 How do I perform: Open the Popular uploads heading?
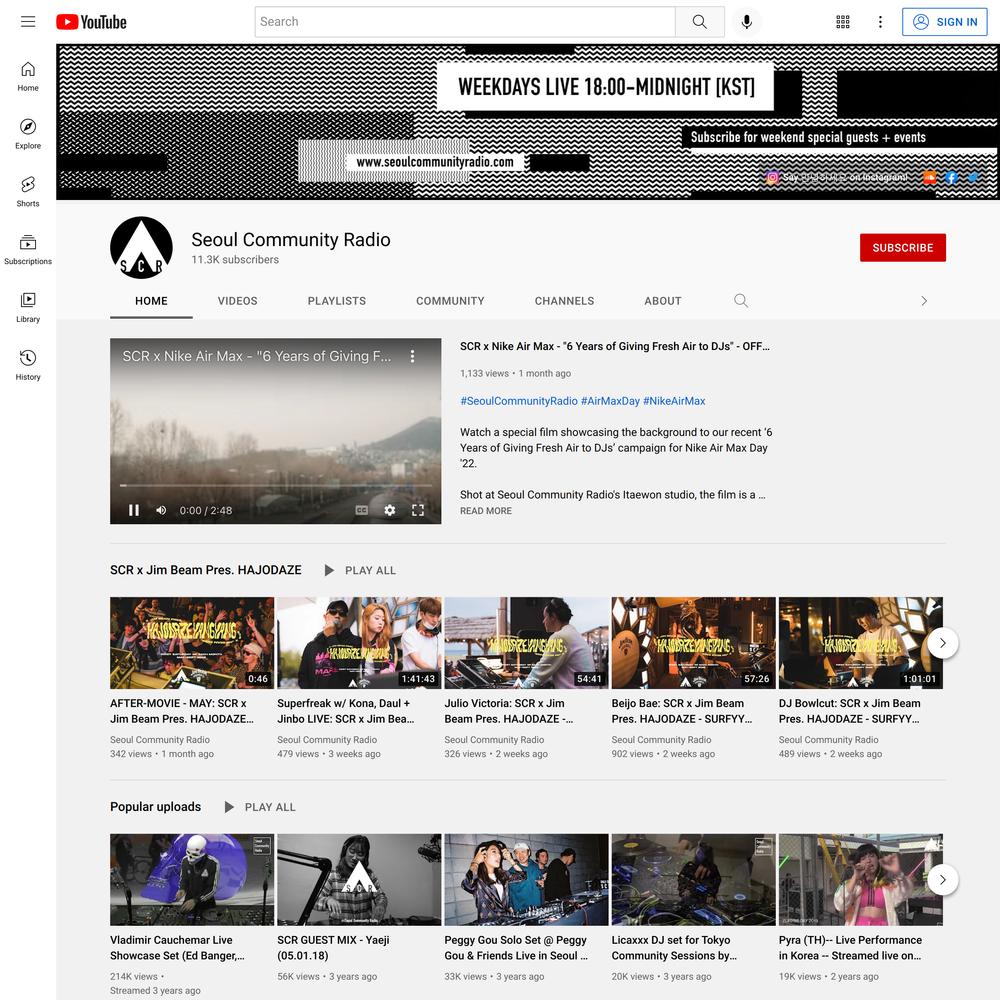tap(156, 807)
